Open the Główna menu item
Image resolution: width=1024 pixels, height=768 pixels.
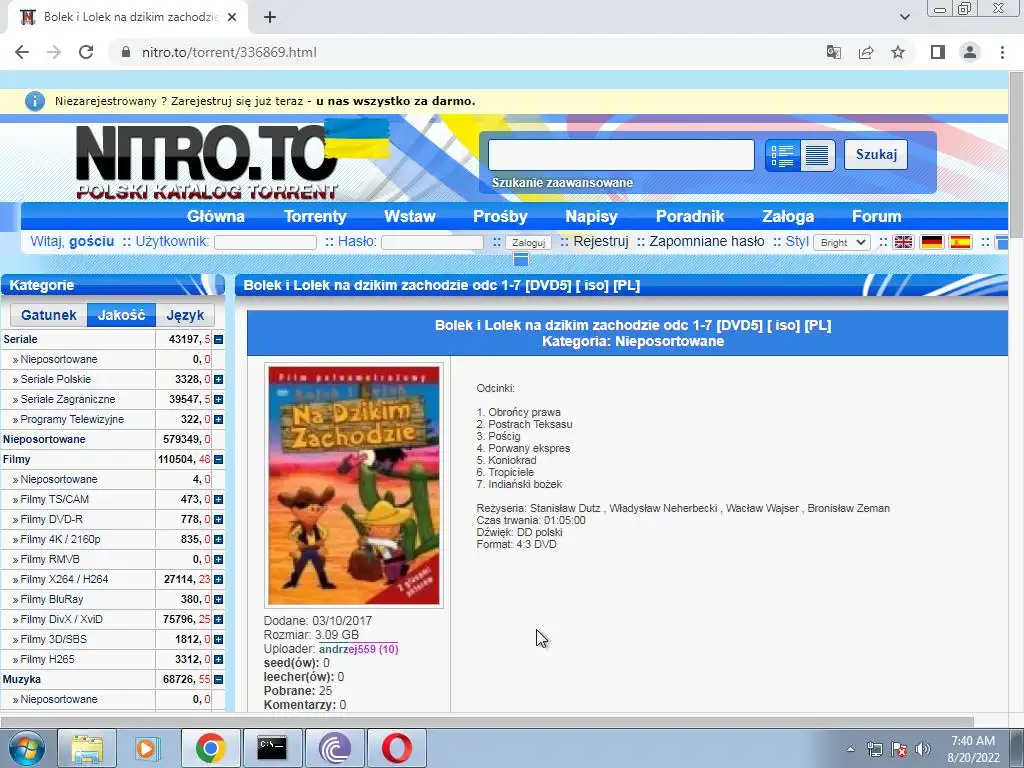216,216
